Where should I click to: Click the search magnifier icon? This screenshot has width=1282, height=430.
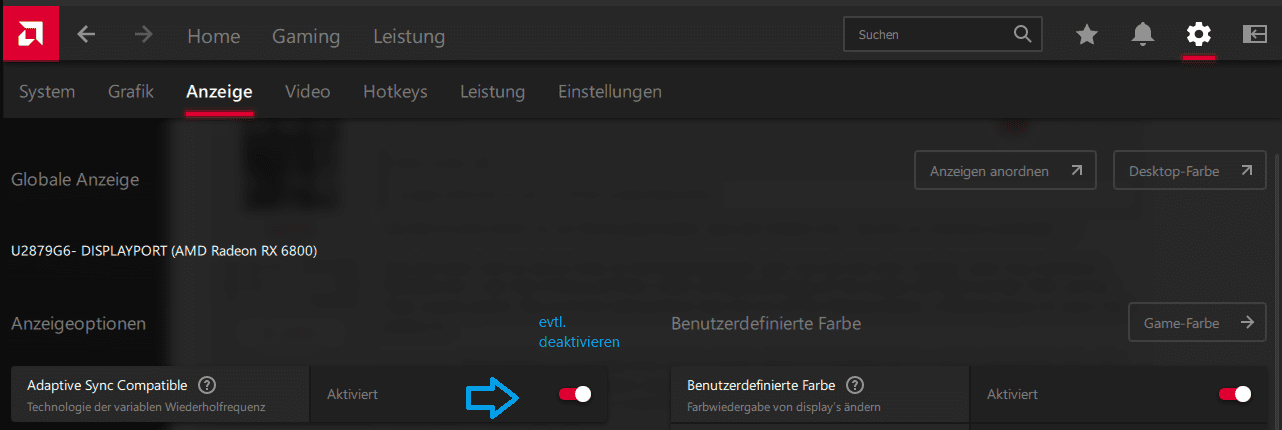tap(1022, 34)
